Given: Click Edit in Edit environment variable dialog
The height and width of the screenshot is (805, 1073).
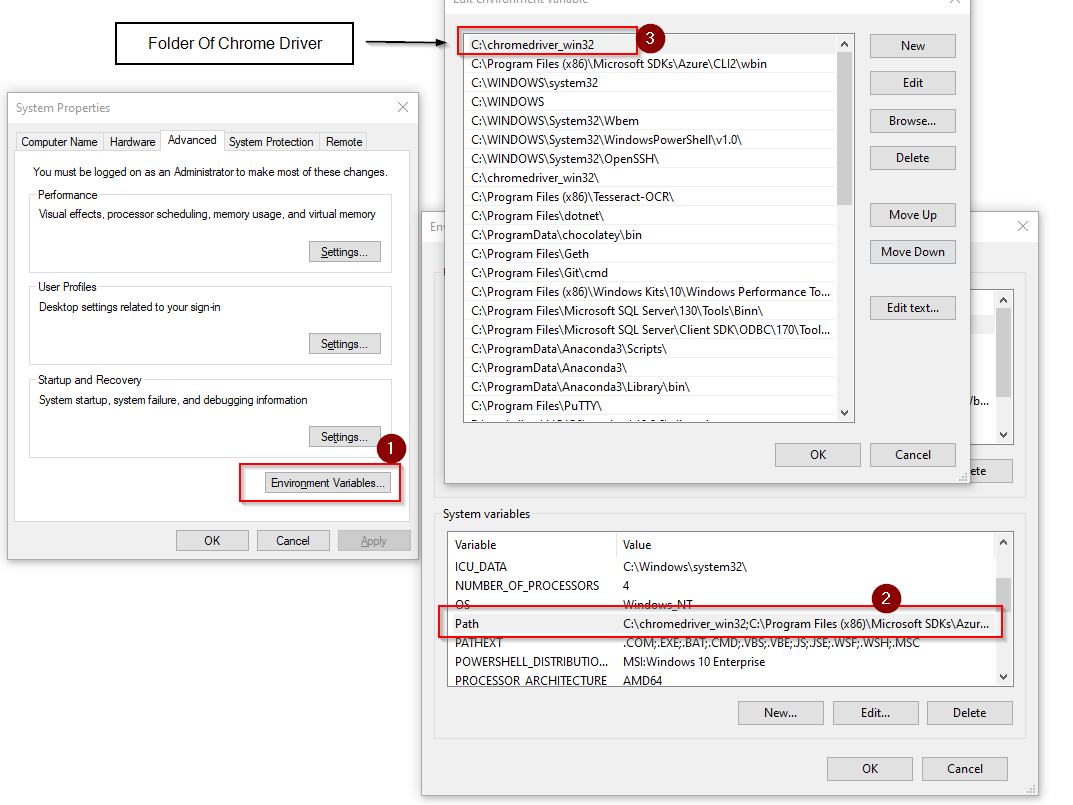Looking at the screenshot, I should coord(913,83).
